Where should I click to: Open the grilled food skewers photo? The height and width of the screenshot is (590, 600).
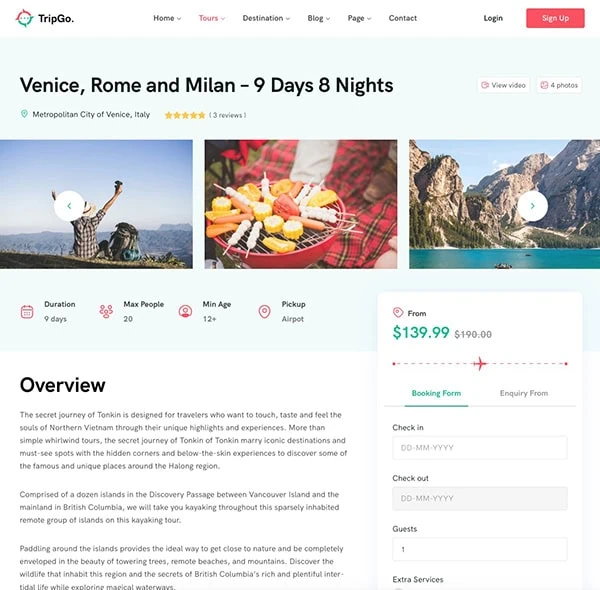pos(301,204)
